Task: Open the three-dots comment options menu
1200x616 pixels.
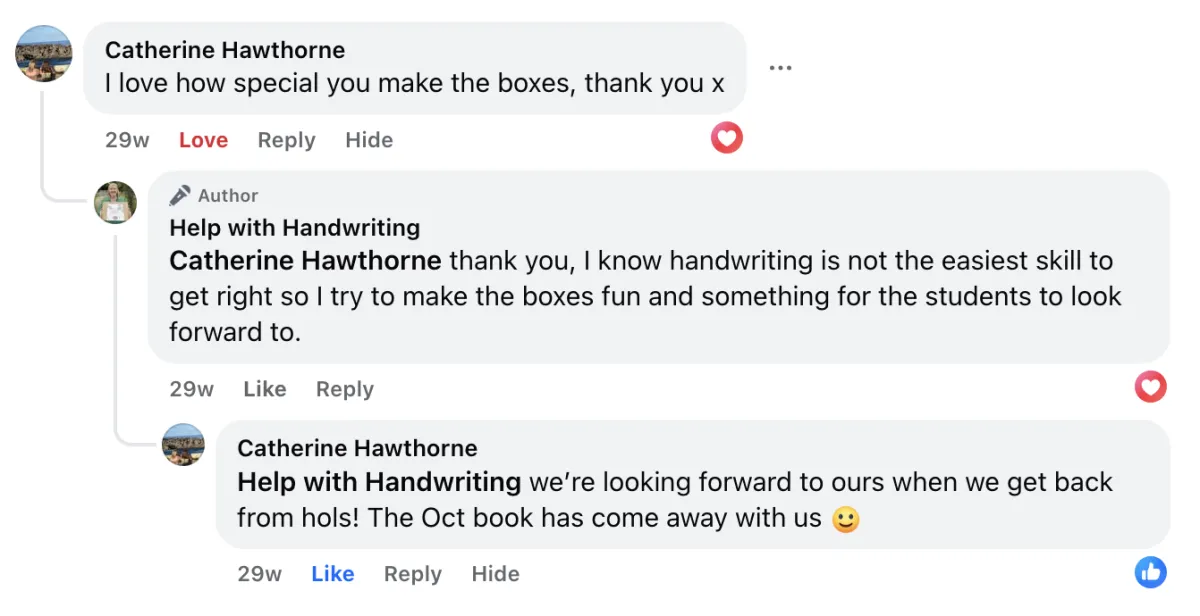Action: click(780, 68)
